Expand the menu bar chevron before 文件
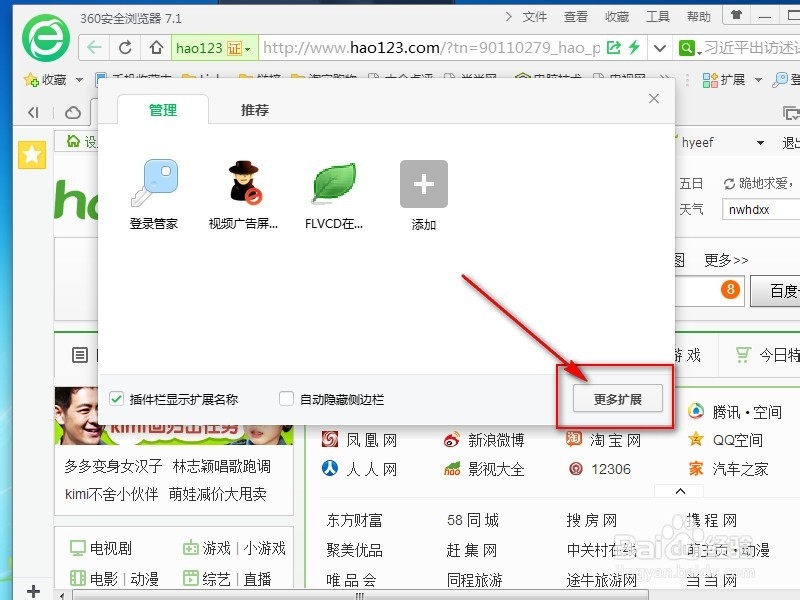800x600 pixels. pos(508,17)
